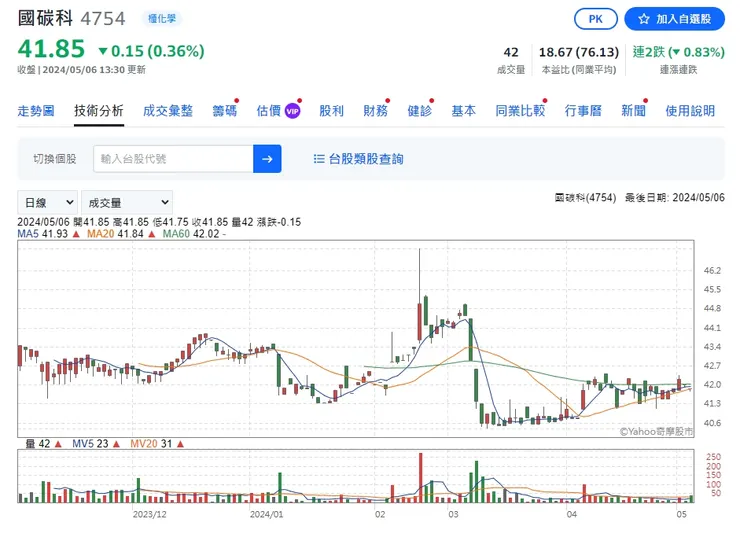Image resolution: width=740 pixels, height=533 pixels.
Task: Click the star icon in 加入自選股
Action: (x=644, y=19)
